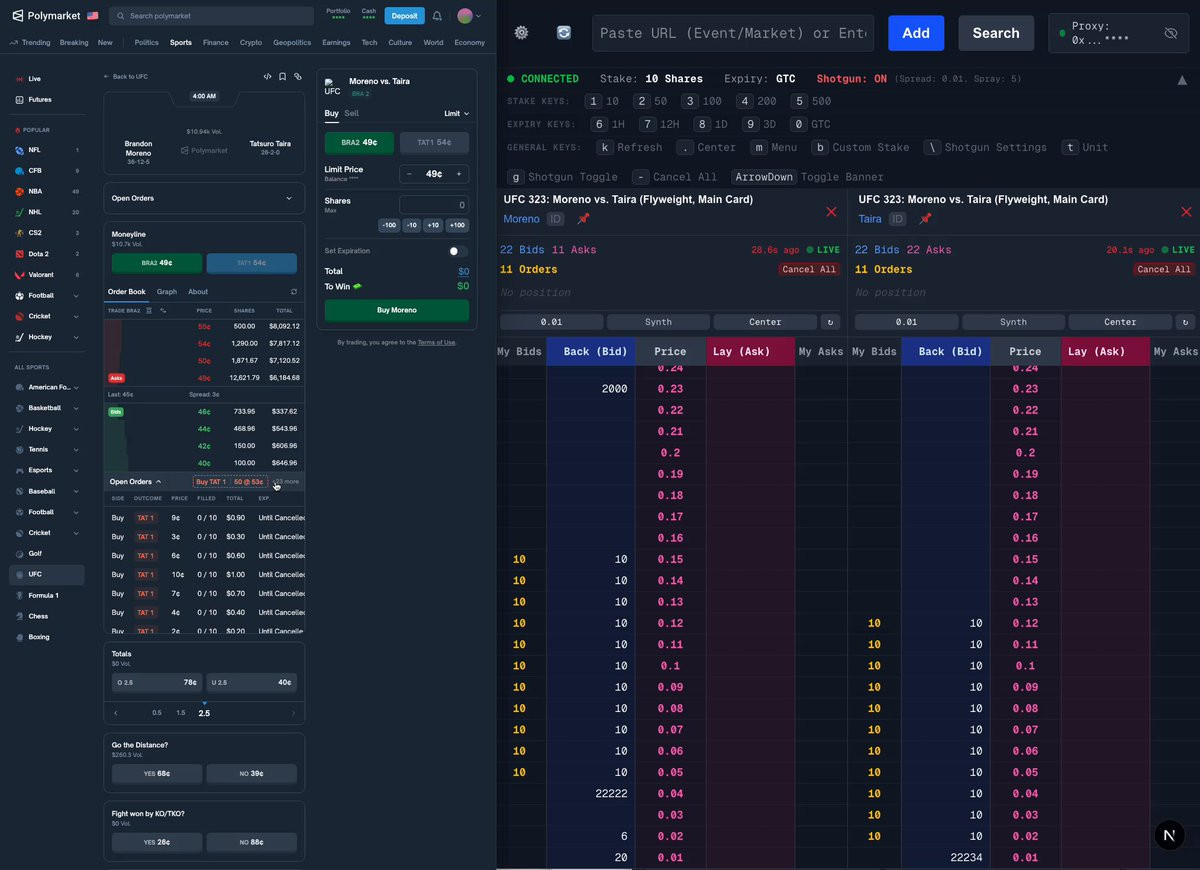This screenshot has height=870, width=1200.
Task: Click the Buy Moreno button
Action: [397, 310]
